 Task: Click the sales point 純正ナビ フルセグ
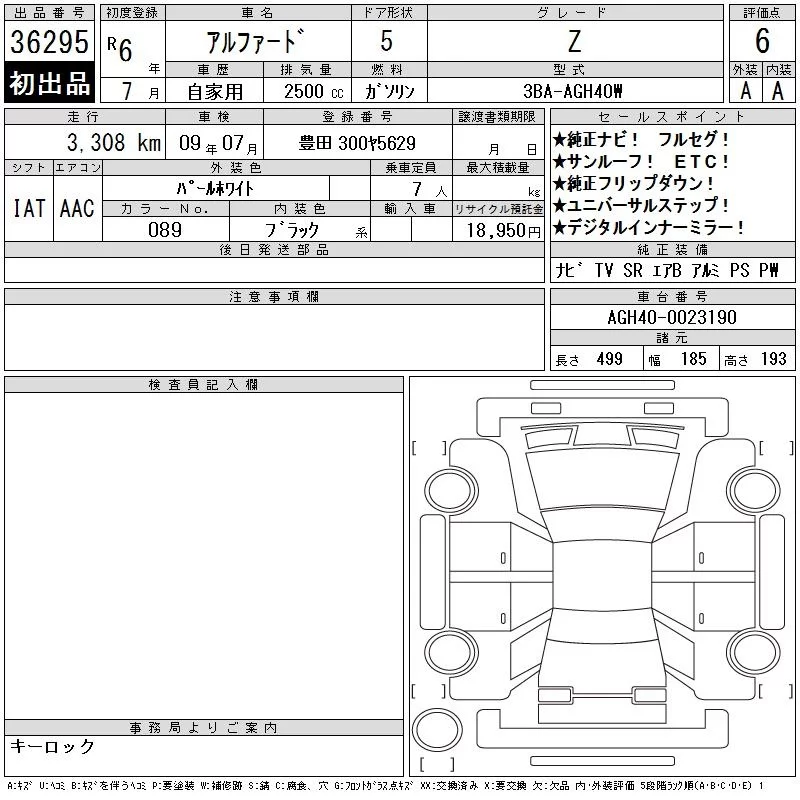(641, 139)
